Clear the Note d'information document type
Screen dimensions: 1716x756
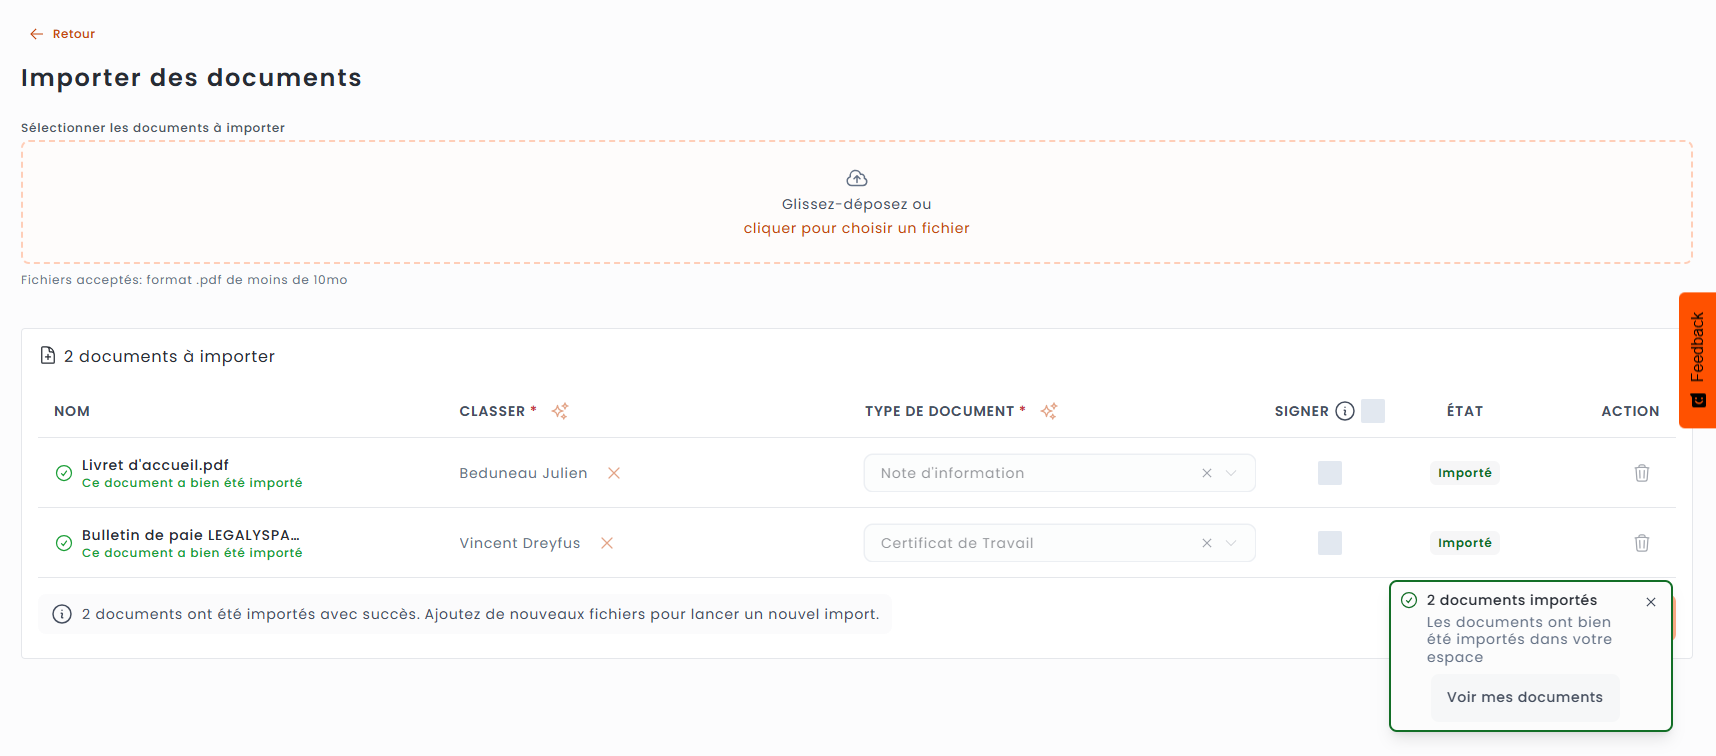tap(1207, 473)
